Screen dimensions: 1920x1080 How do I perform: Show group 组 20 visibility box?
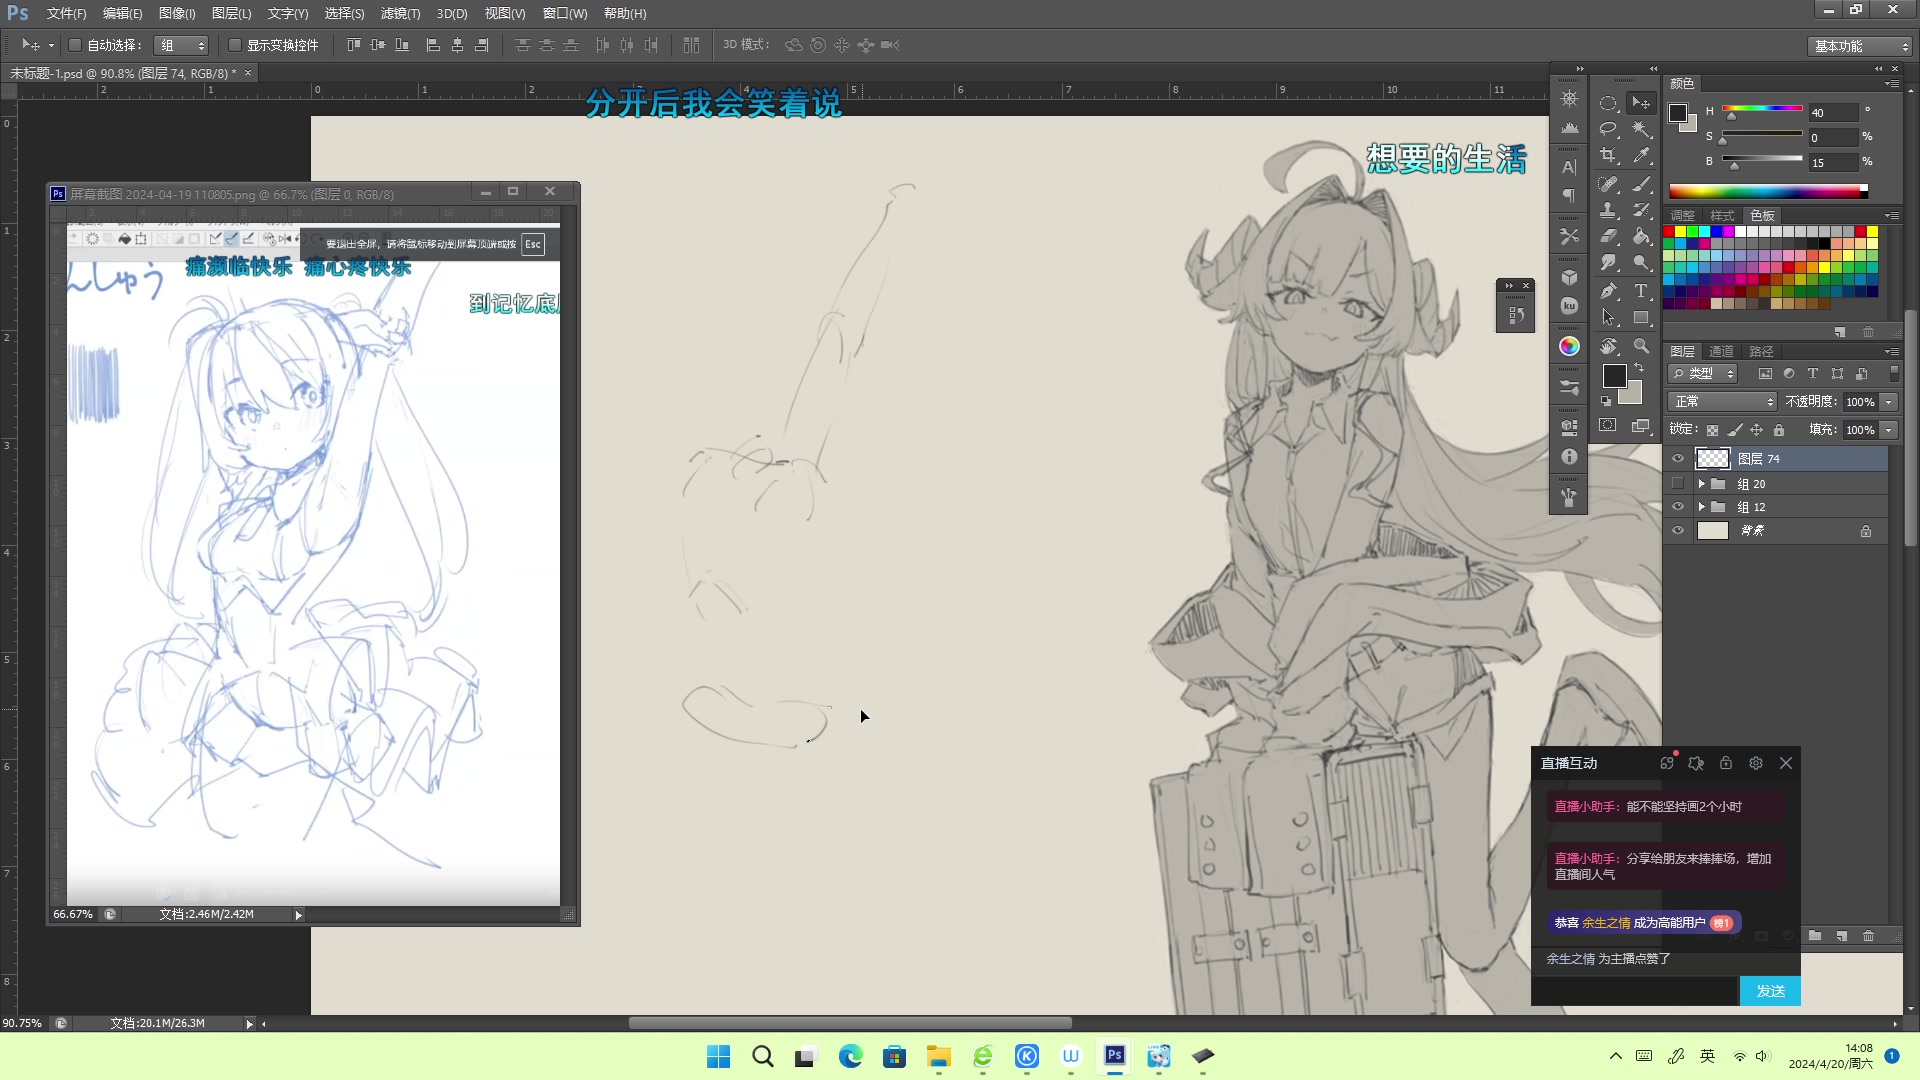[x=1678, y=484]
